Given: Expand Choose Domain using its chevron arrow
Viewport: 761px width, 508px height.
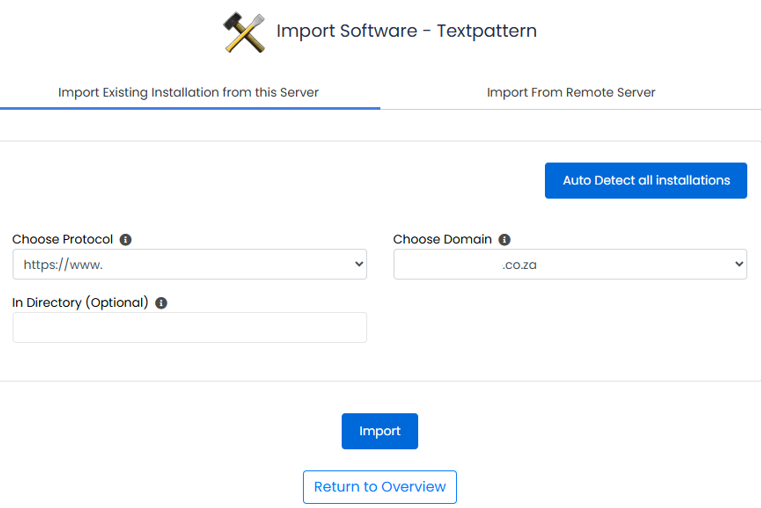Looking at the screenshot, I should [x=739, y=265].
